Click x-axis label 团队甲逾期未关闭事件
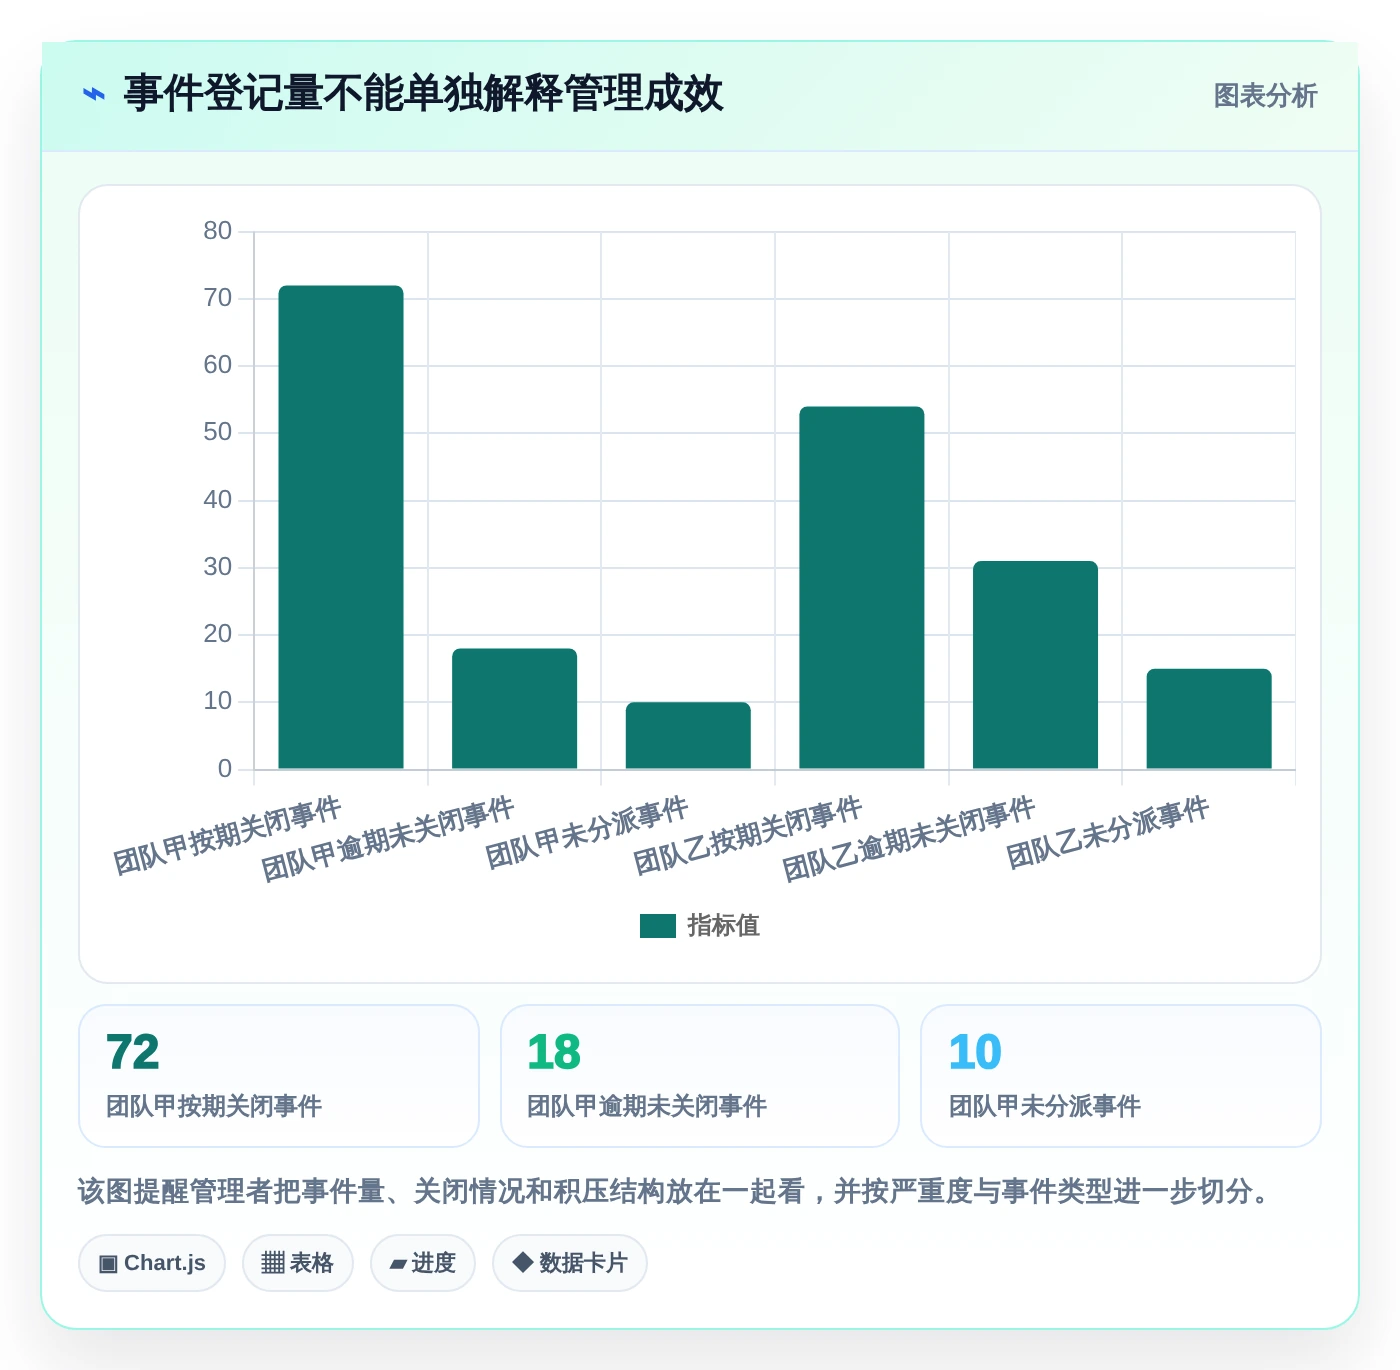 [388, 840]
